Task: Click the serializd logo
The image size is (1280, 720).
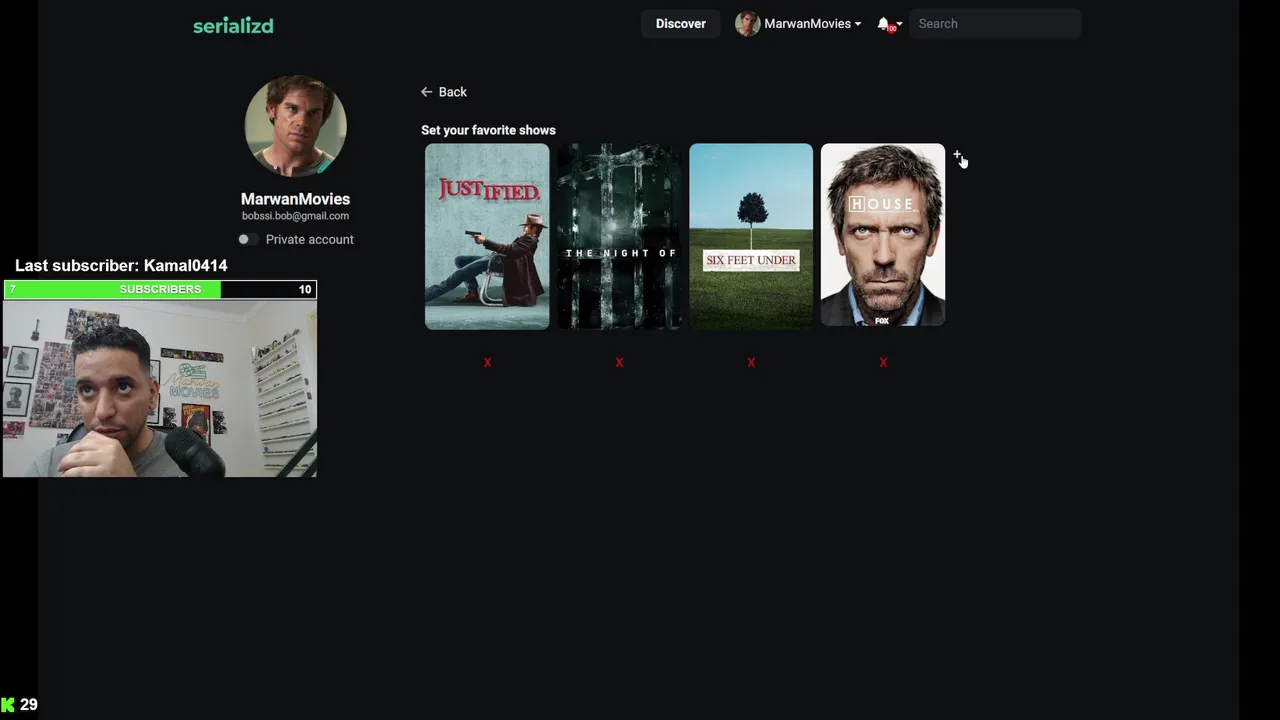Action: [x=233, y=25]
